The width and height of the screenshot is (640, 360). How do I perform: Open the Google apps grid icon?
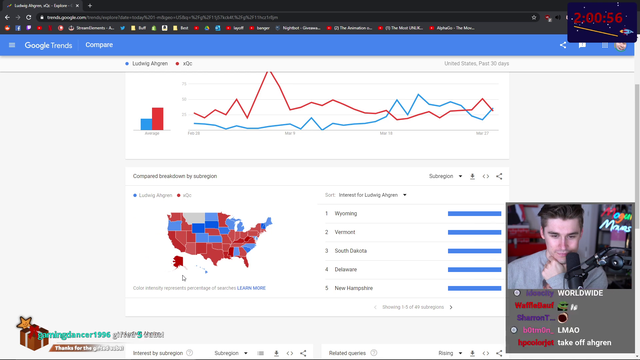[x=604, y=45]
